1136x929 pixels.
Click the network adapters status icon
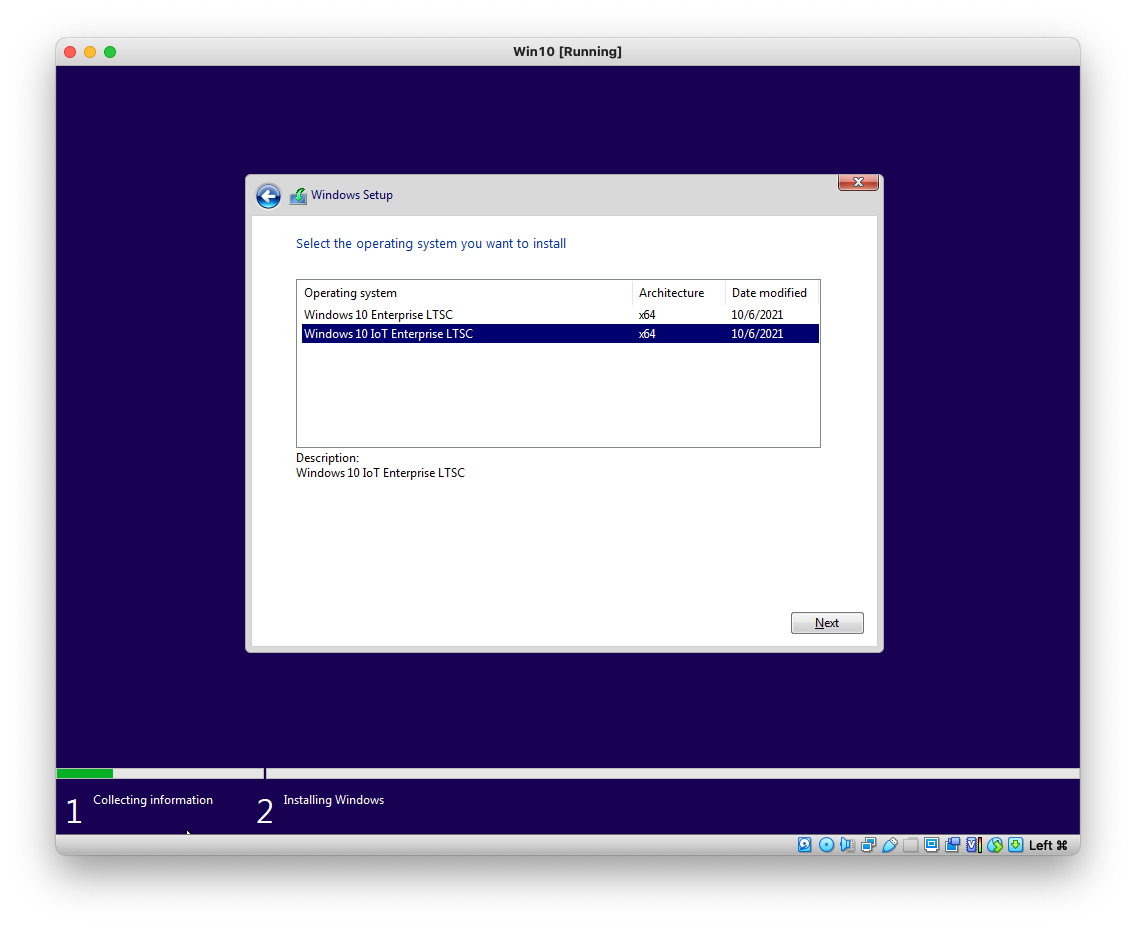click(x=869, y=845)
